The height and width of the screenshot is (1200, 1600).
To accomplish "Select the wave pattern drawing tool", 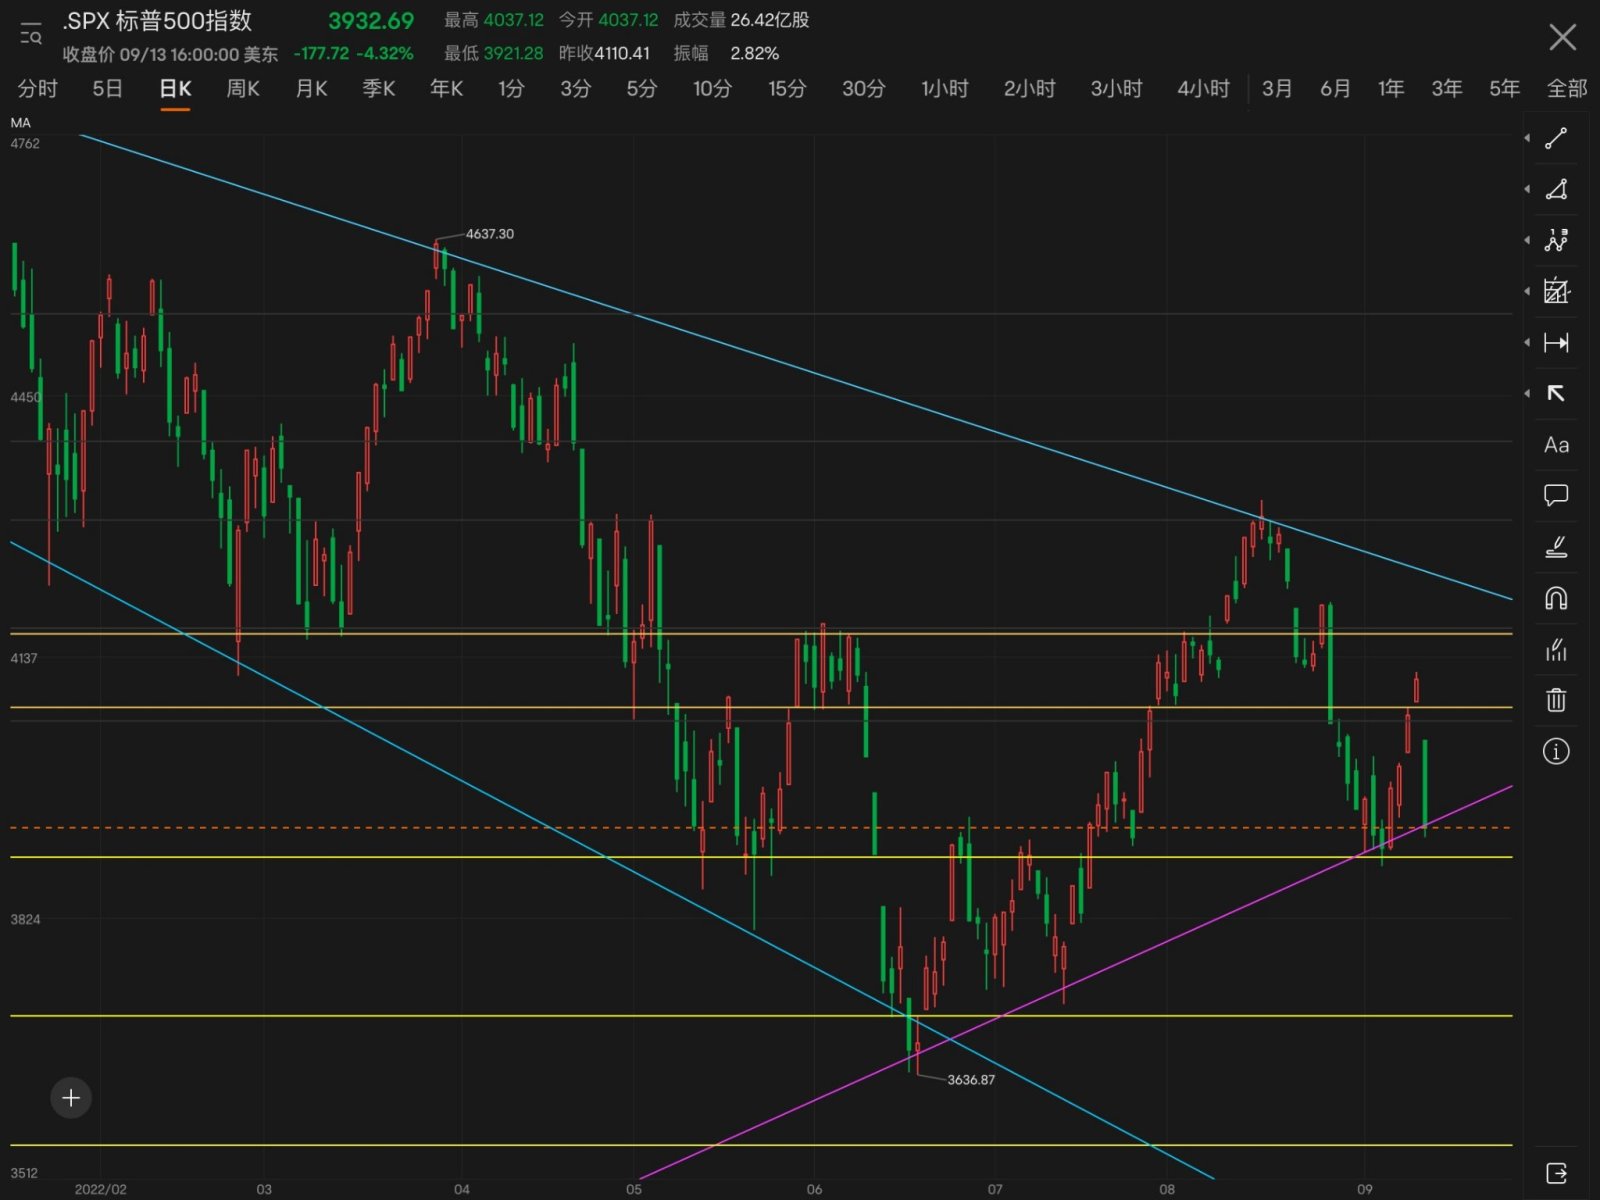I will (1556, 240).
